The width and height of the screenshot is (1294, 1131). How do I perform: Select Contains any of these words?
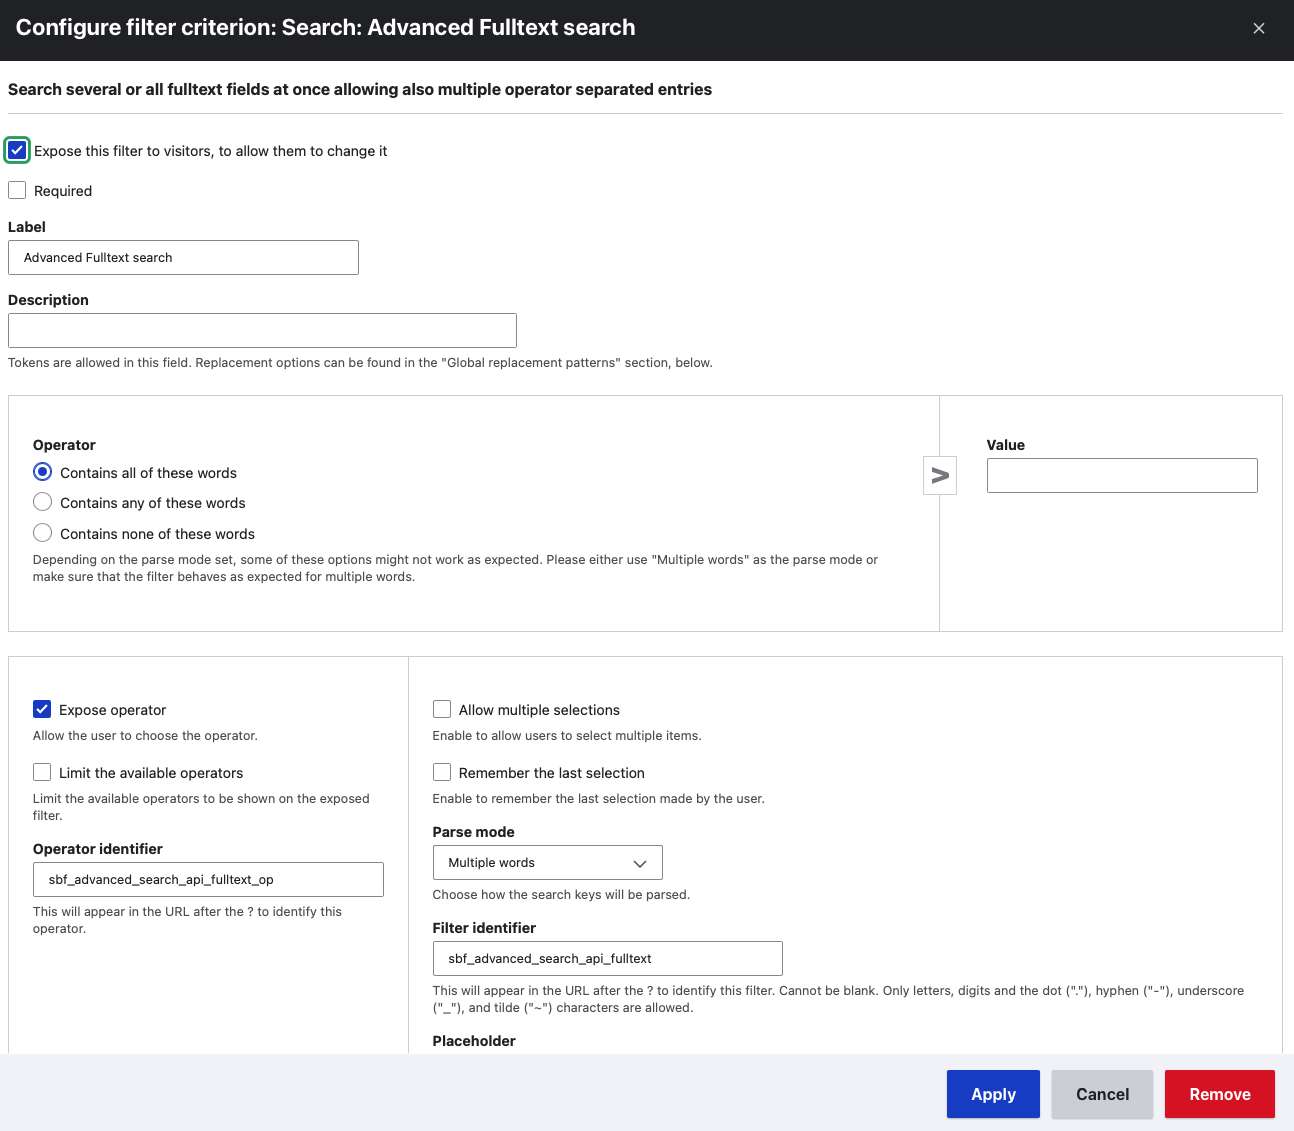pyautogui.click(x=43, y=502)
